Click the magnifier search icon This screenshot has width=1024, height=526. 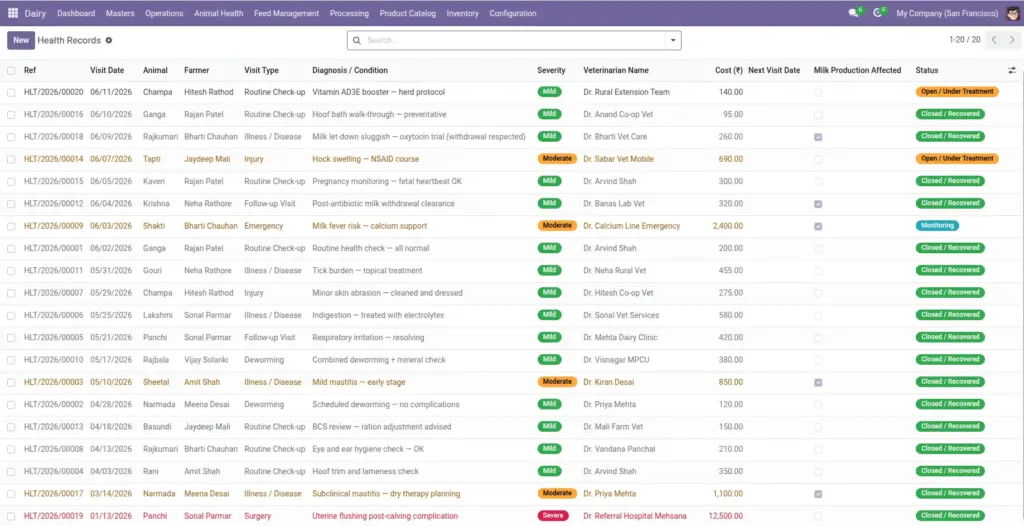(x=357, y=41)
